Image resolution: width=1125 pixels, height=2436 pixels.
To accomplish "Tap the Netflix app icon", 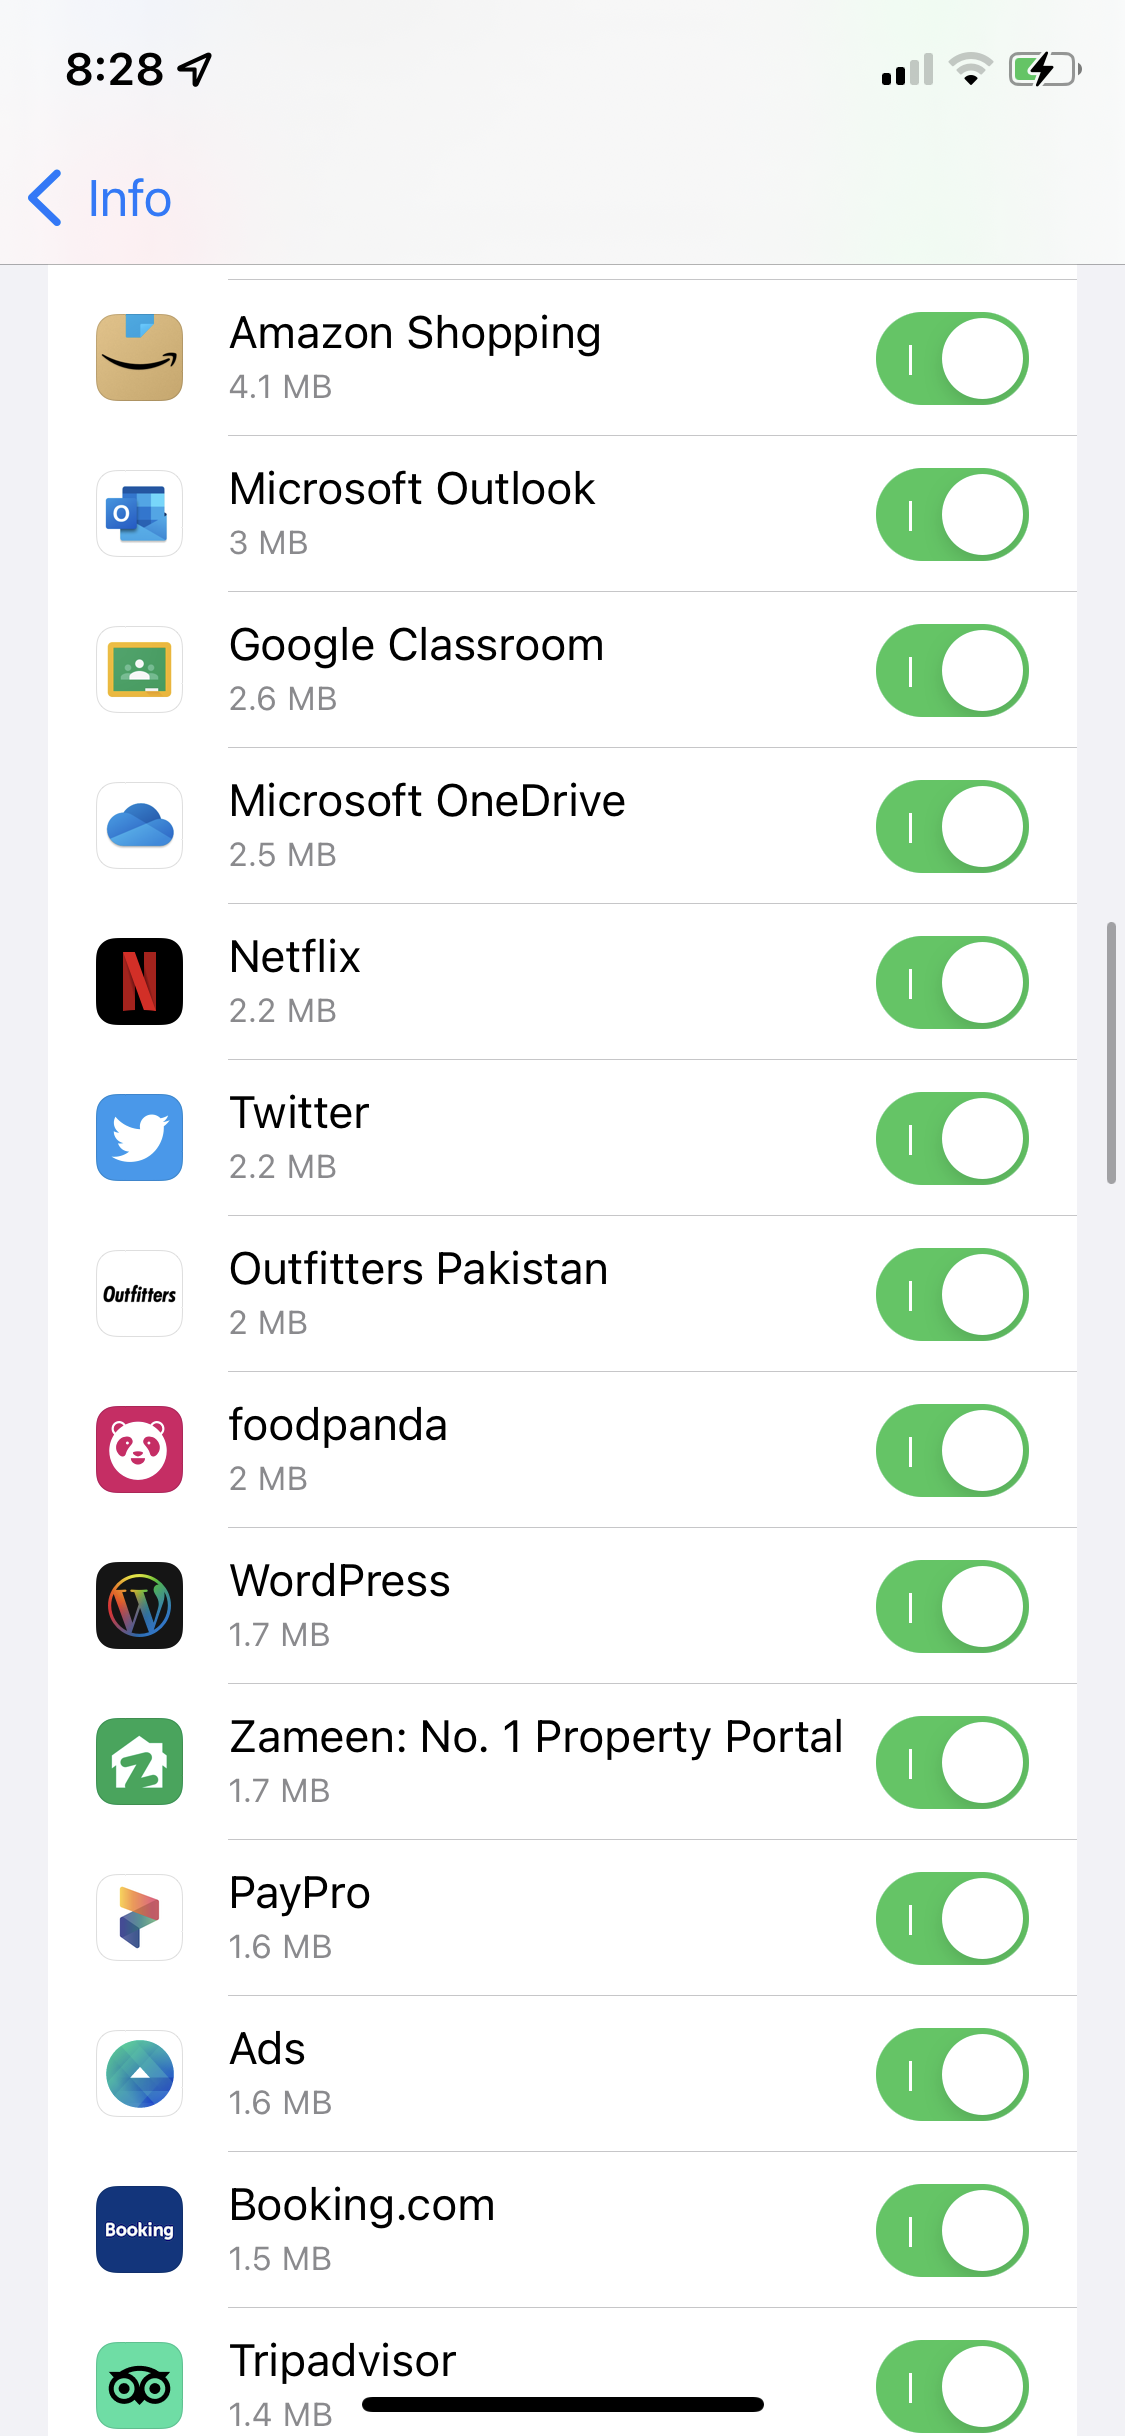I will pyautogui.click(x=139, y=982).
